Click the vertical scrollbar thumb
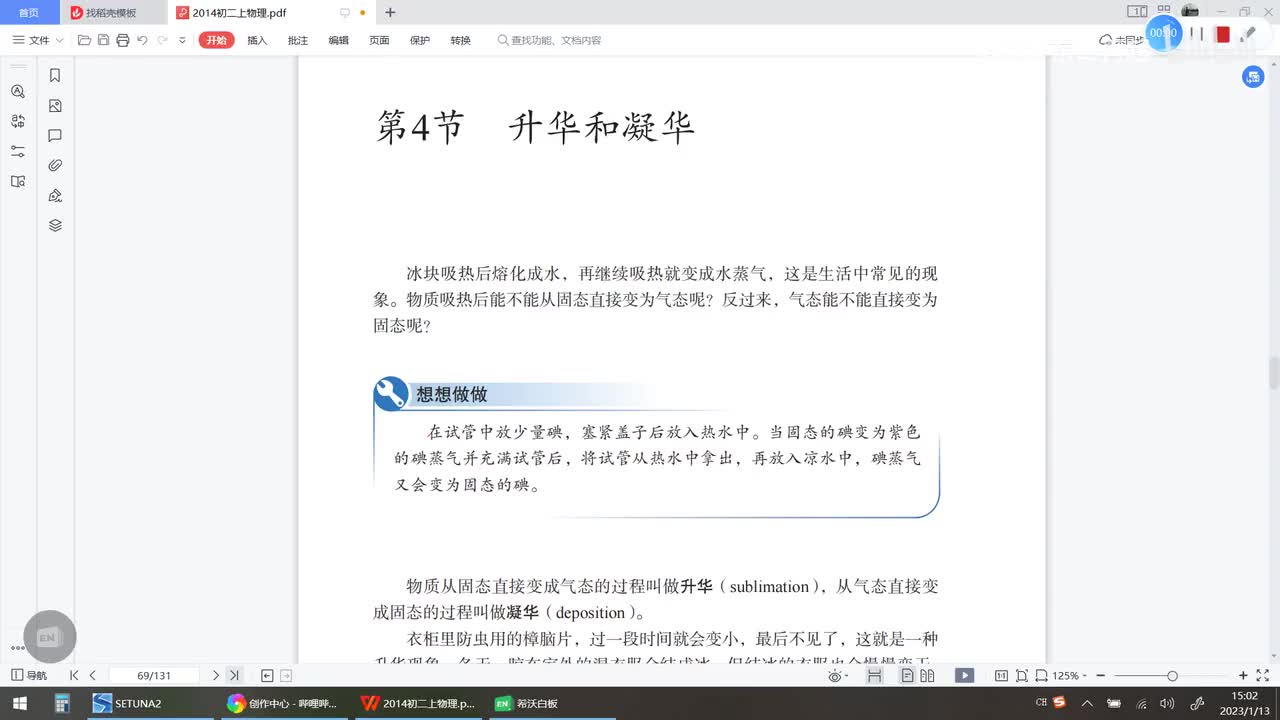The width and height of the screenshot is (1280, 720). [x=1274, y=372]
